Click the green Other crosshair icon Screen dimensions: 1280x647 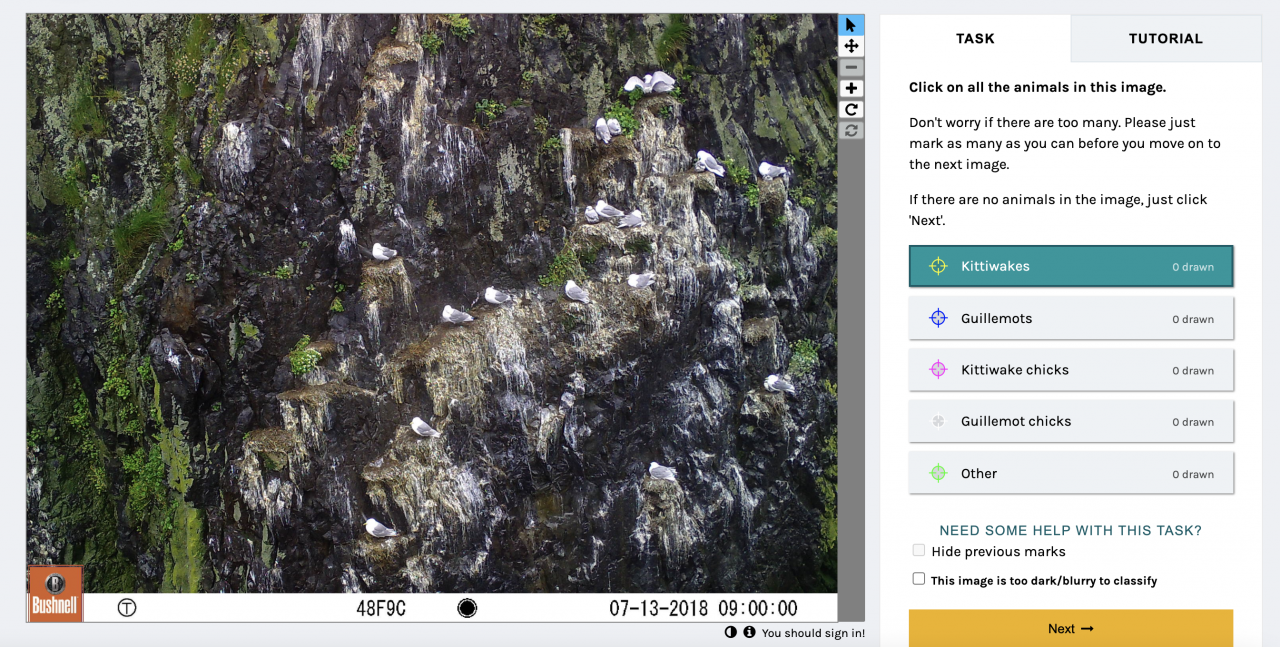tap(938, 473)
